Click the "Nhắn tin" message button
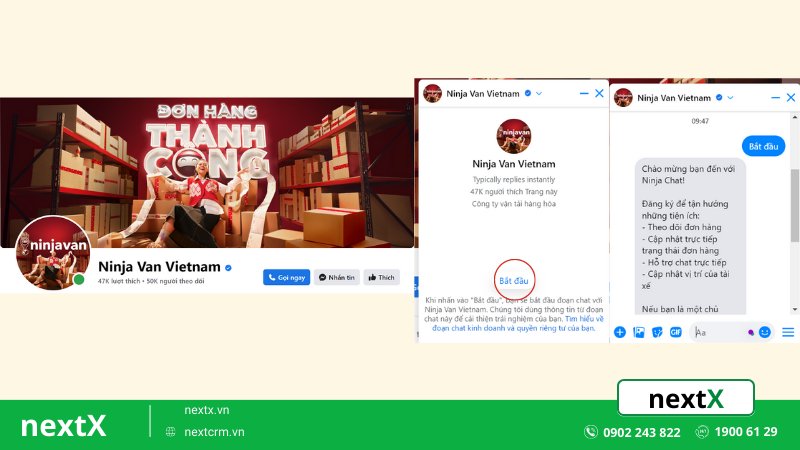 coord(336,277)
